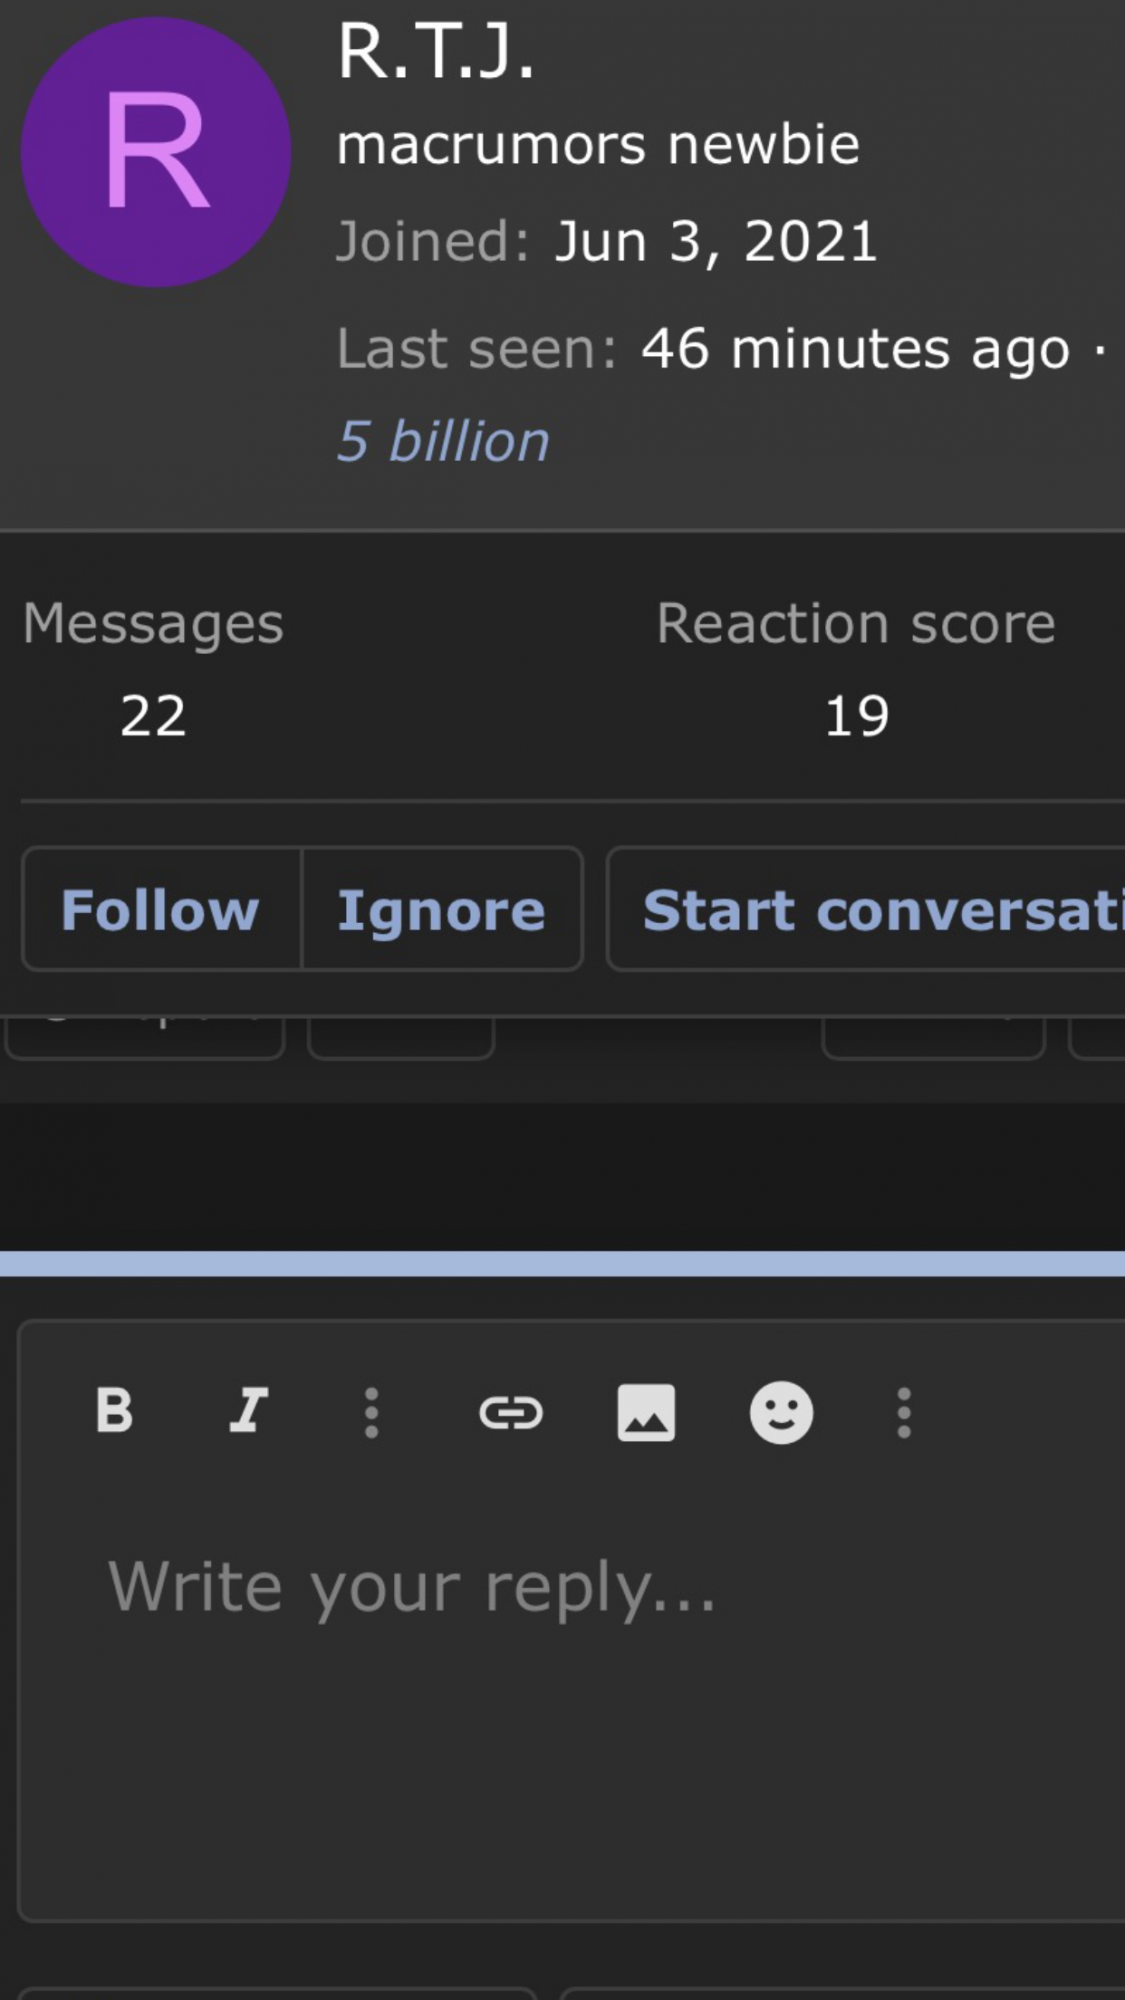Image resolution: width=1125 pixels, height=2000 pixels.
Task: Toggle italic formatting in reply editor
Action: click(x=248, y=1411)
